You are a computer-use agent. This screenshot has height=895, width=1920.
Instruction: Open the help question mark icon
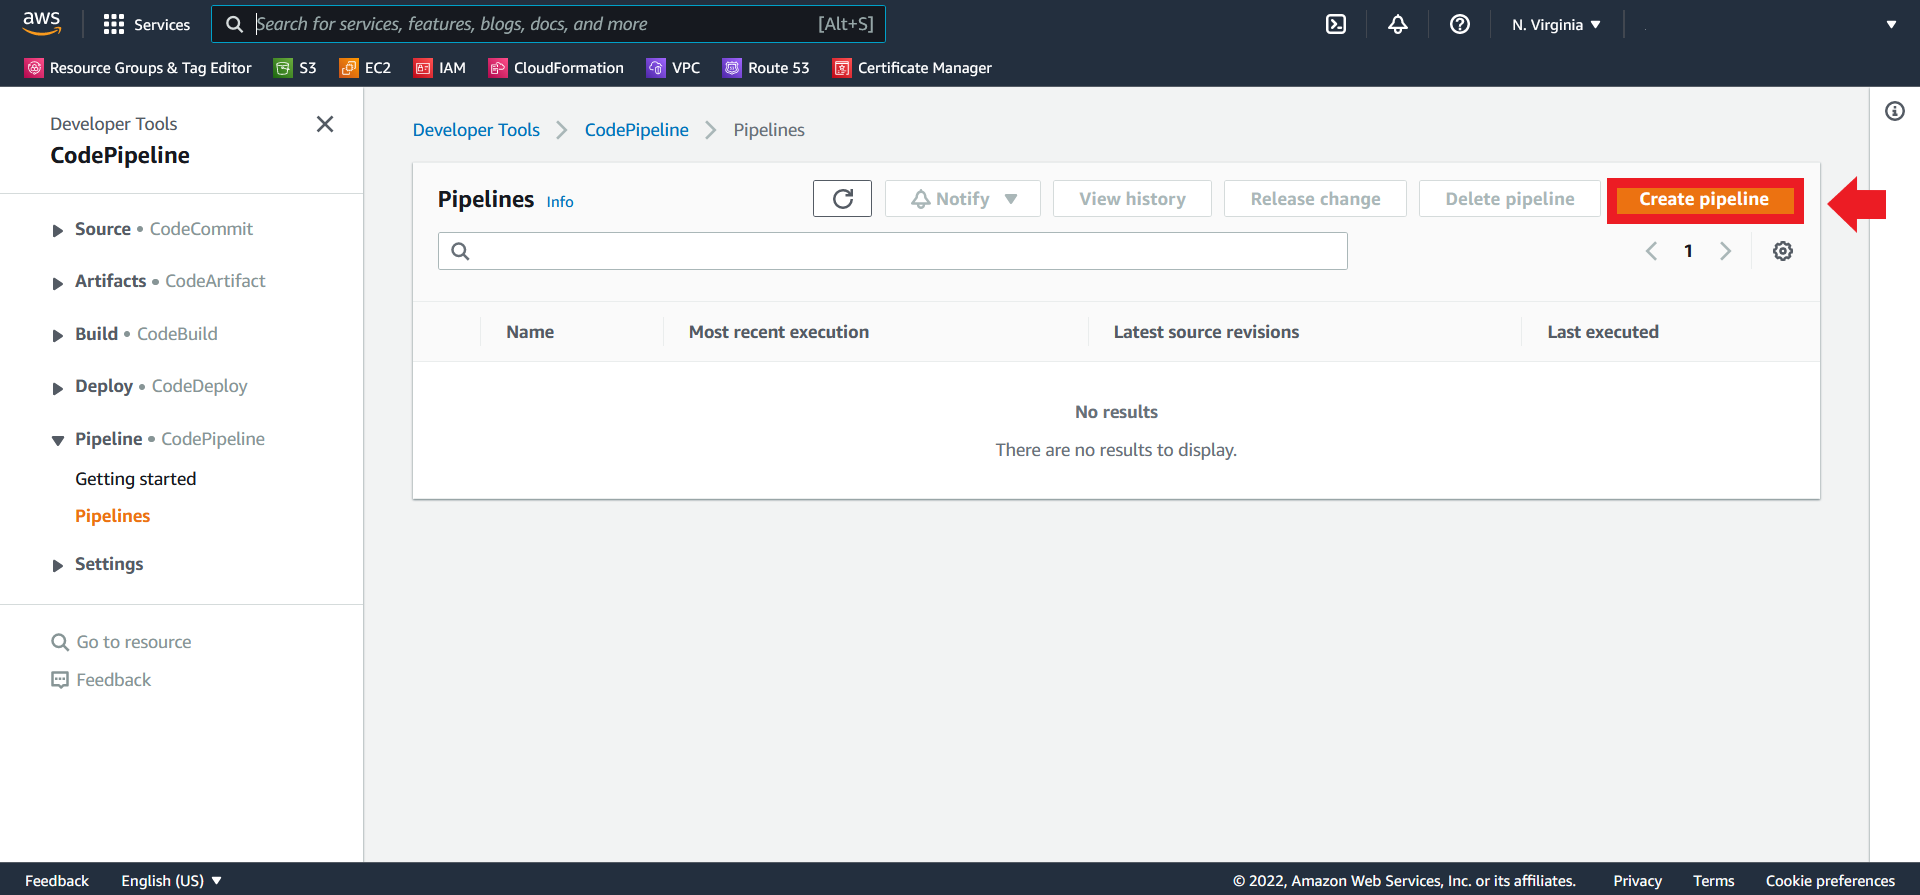coord(1460,24)
